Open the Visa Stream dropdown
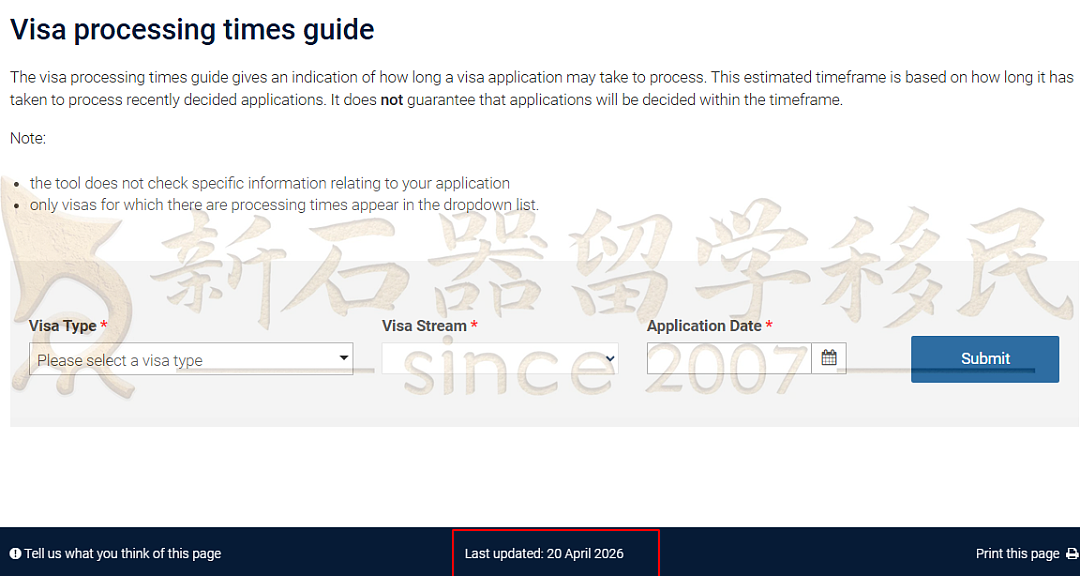 click(500, 359)
